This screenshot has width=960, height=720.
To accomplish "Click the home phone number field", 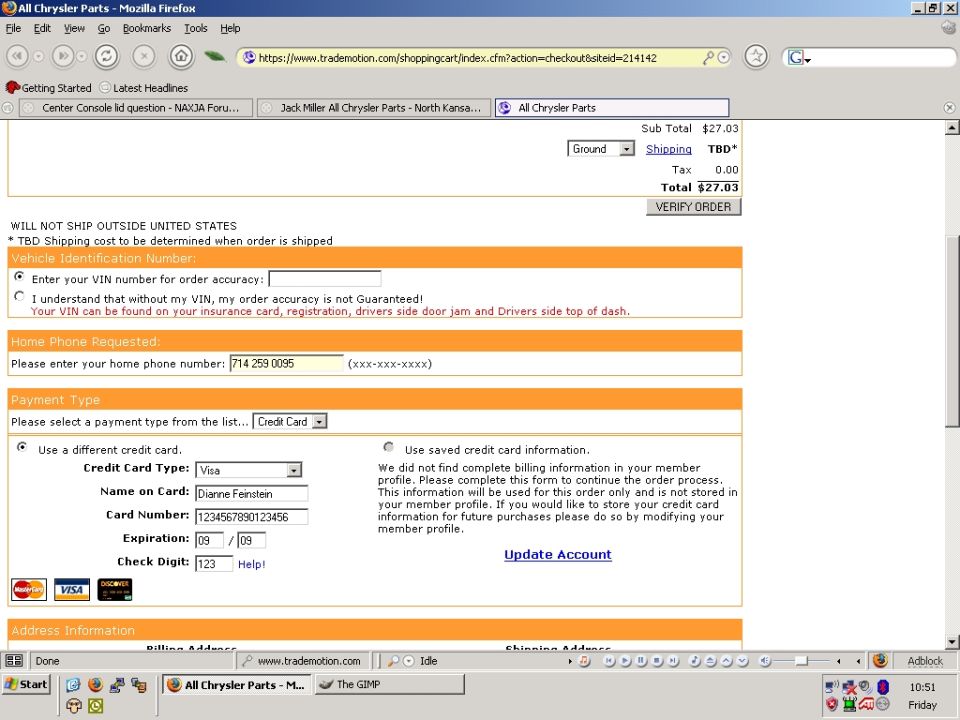I will pos(287,363).
